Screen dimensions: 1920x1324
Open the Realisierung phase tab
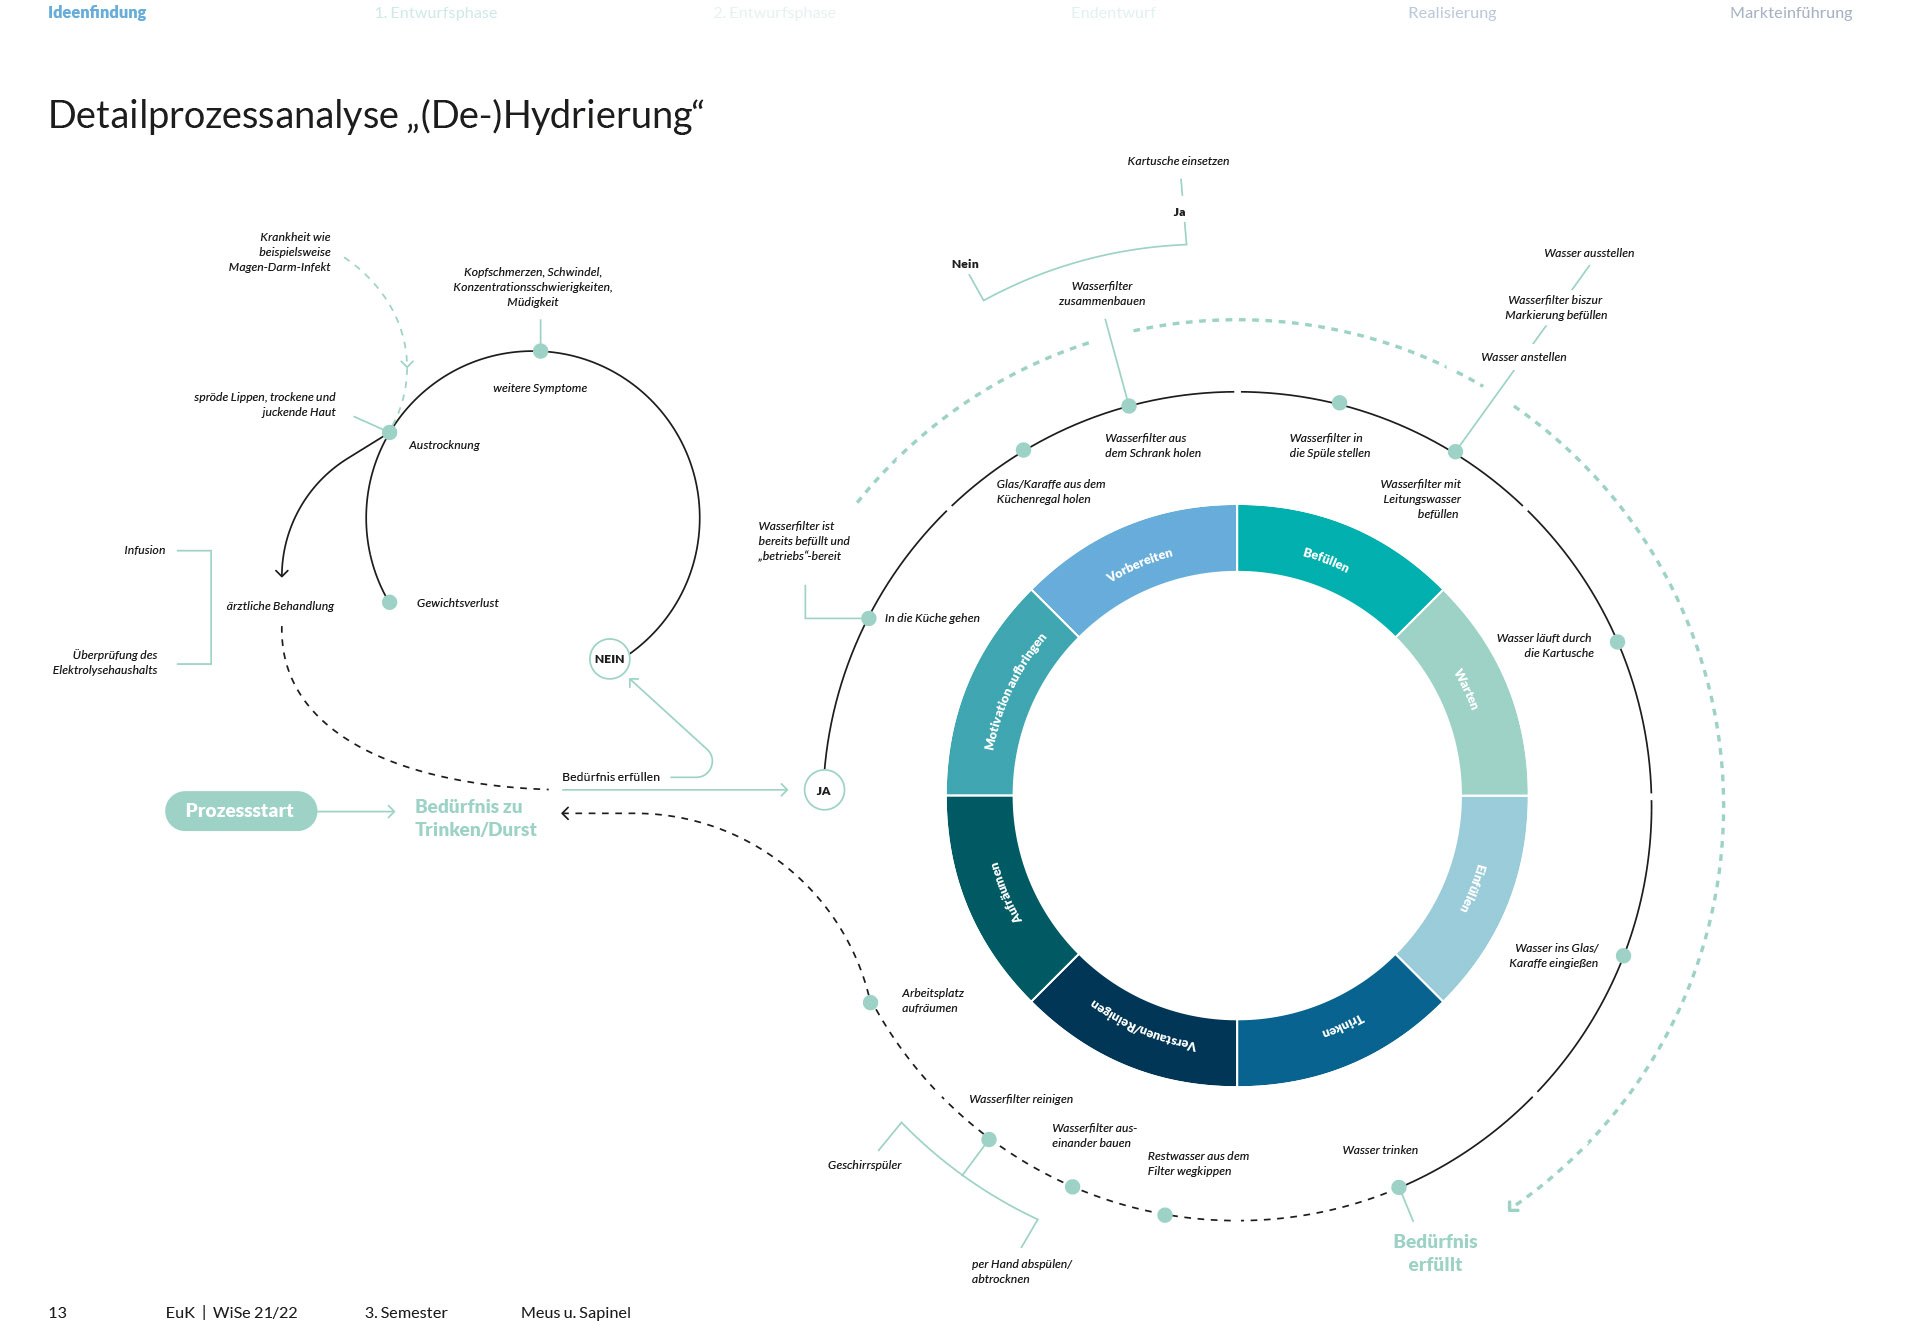(1451, 13)
